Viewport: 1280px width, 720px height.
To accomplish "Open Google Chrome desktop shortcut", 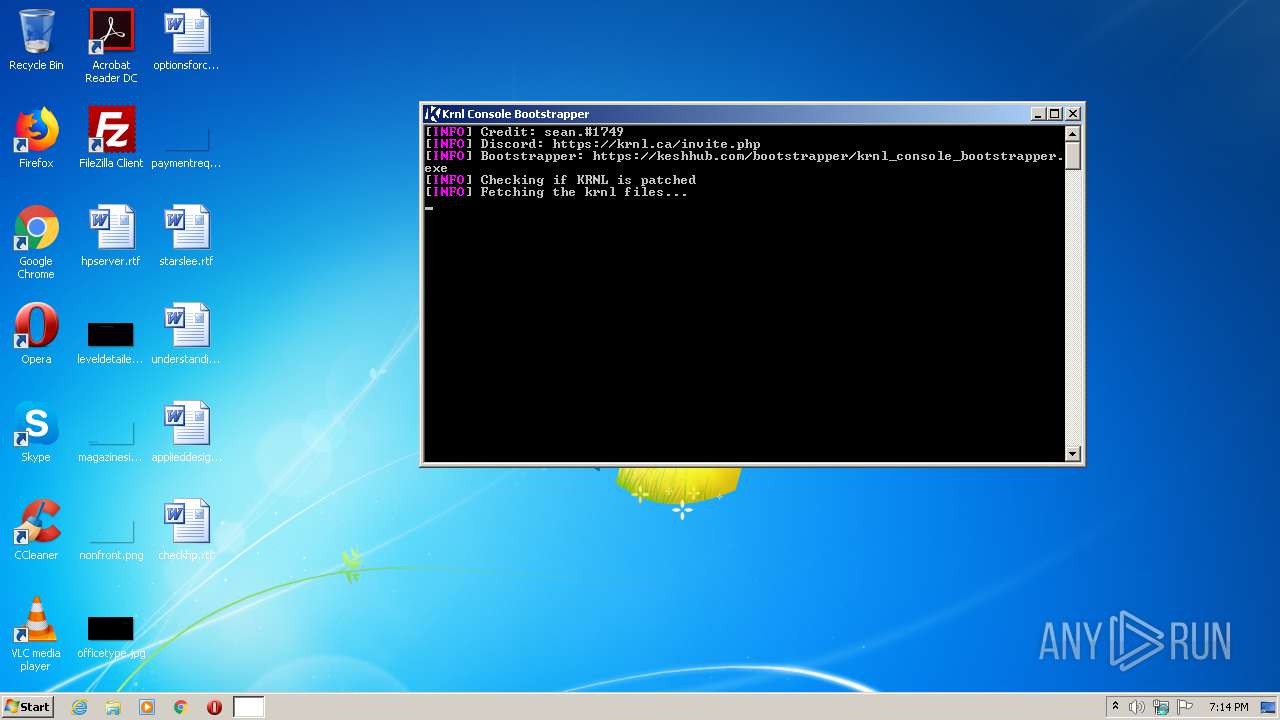I will pos(36,243).
